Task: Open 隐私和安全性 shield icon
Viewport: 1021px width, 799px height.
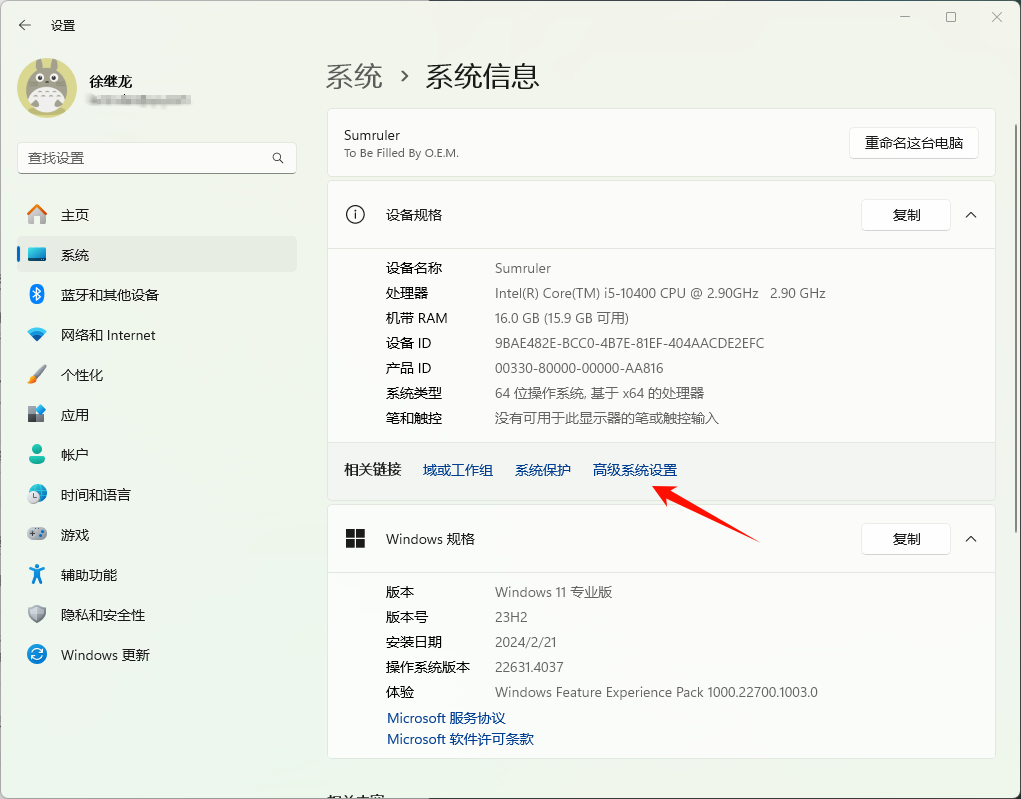Action: coord(37,614)
